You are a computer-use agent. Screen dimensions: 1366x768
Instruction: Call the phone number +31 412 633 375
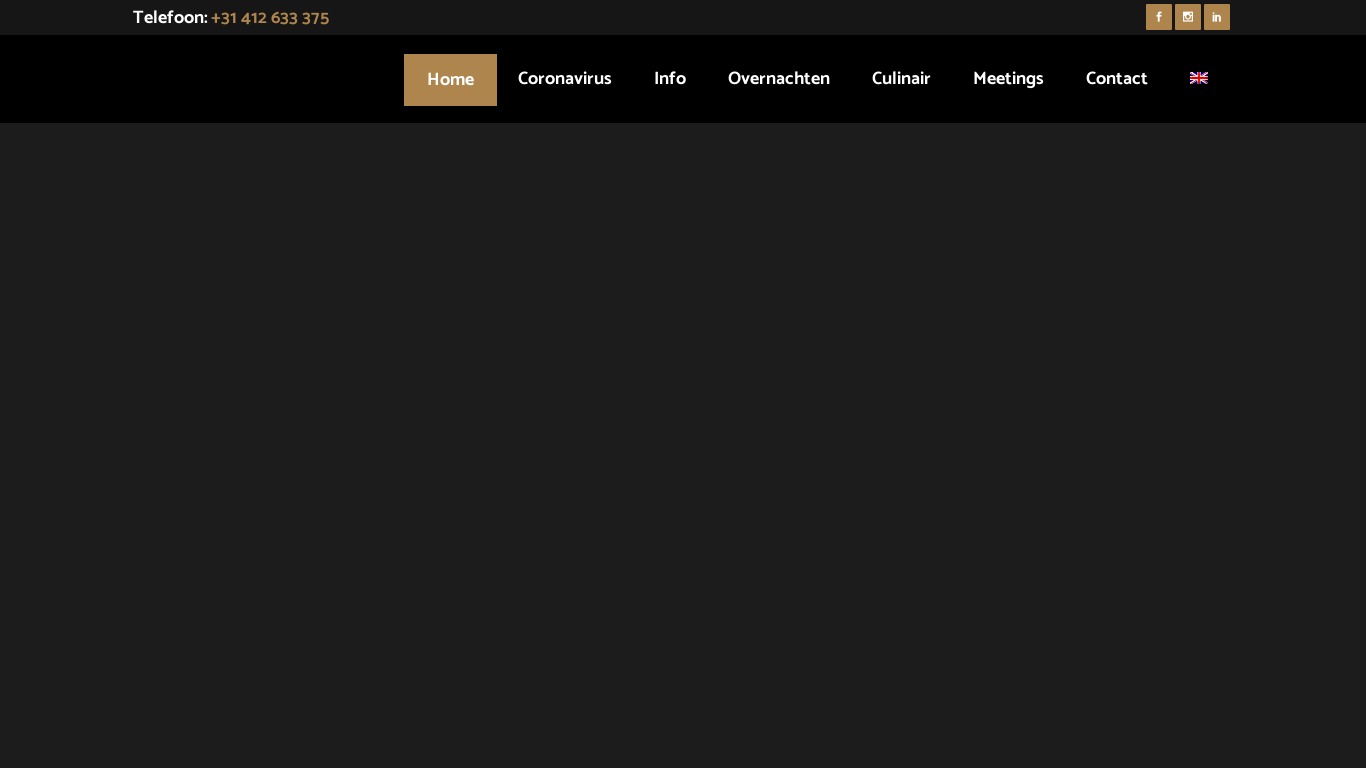(x=270, y=18)
